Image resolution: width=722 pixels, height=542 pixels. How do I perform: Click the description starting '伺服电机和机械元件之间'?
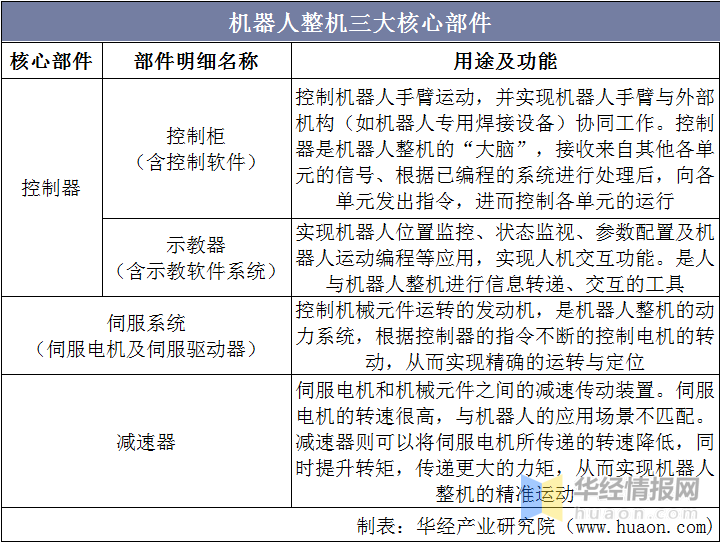coord(505,442)
